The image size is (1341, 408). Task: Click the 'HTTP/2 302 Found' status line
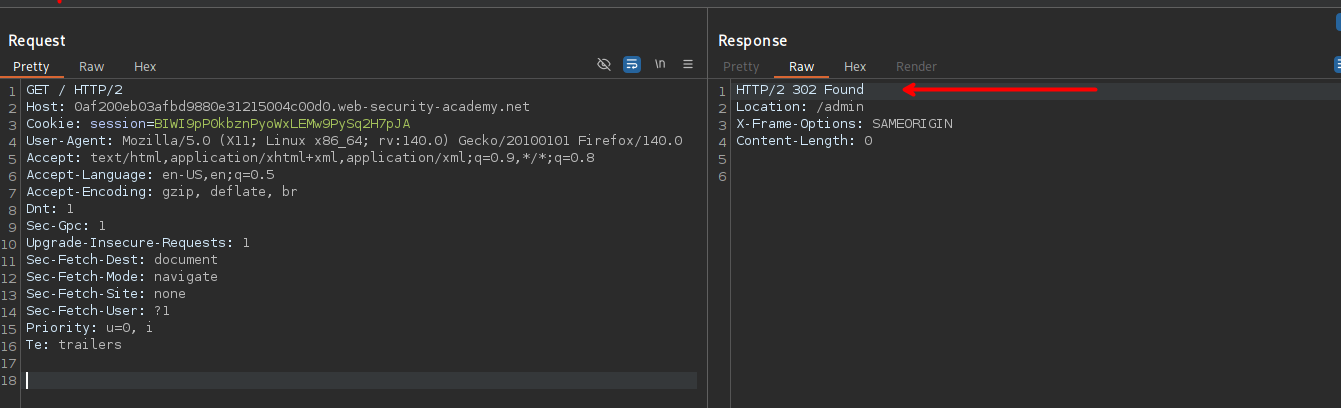click(x=799, y=90)
